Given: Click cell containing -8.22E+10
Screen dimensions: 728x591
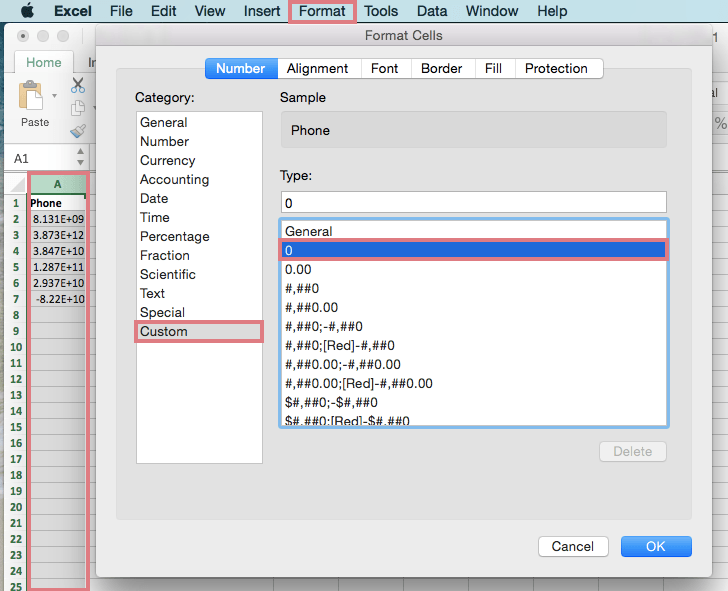Looking at the screenshot, I should (x=58, y=299).
